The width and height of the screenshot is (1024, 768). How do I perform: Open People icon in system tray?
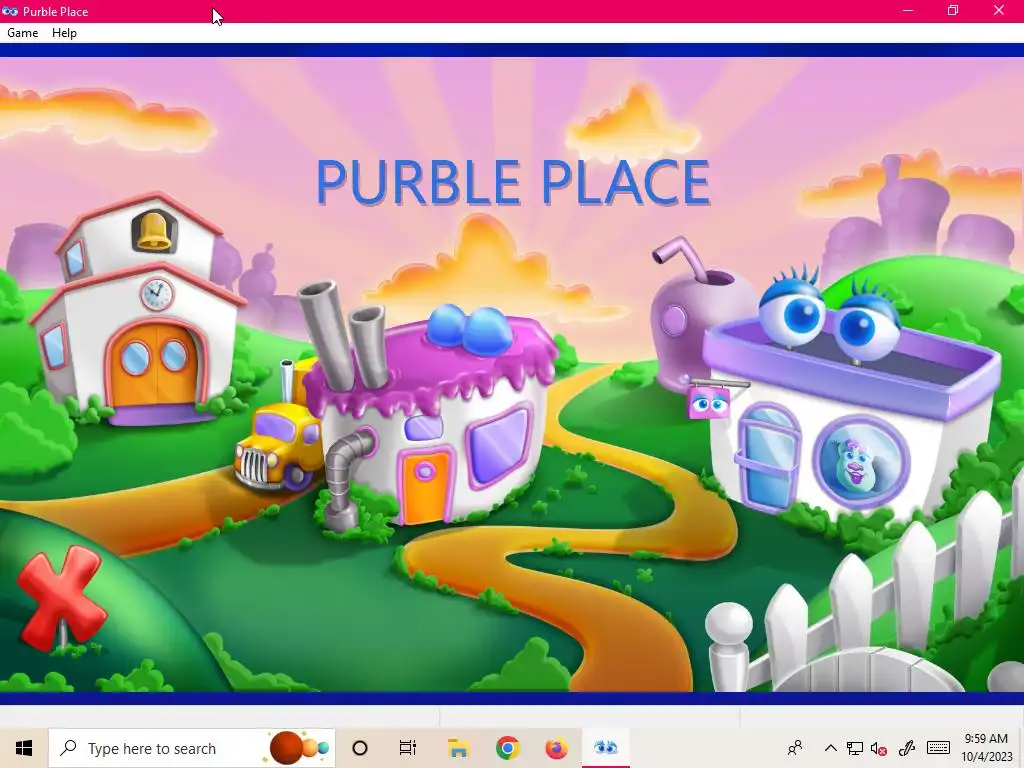(x=795, y=748)
